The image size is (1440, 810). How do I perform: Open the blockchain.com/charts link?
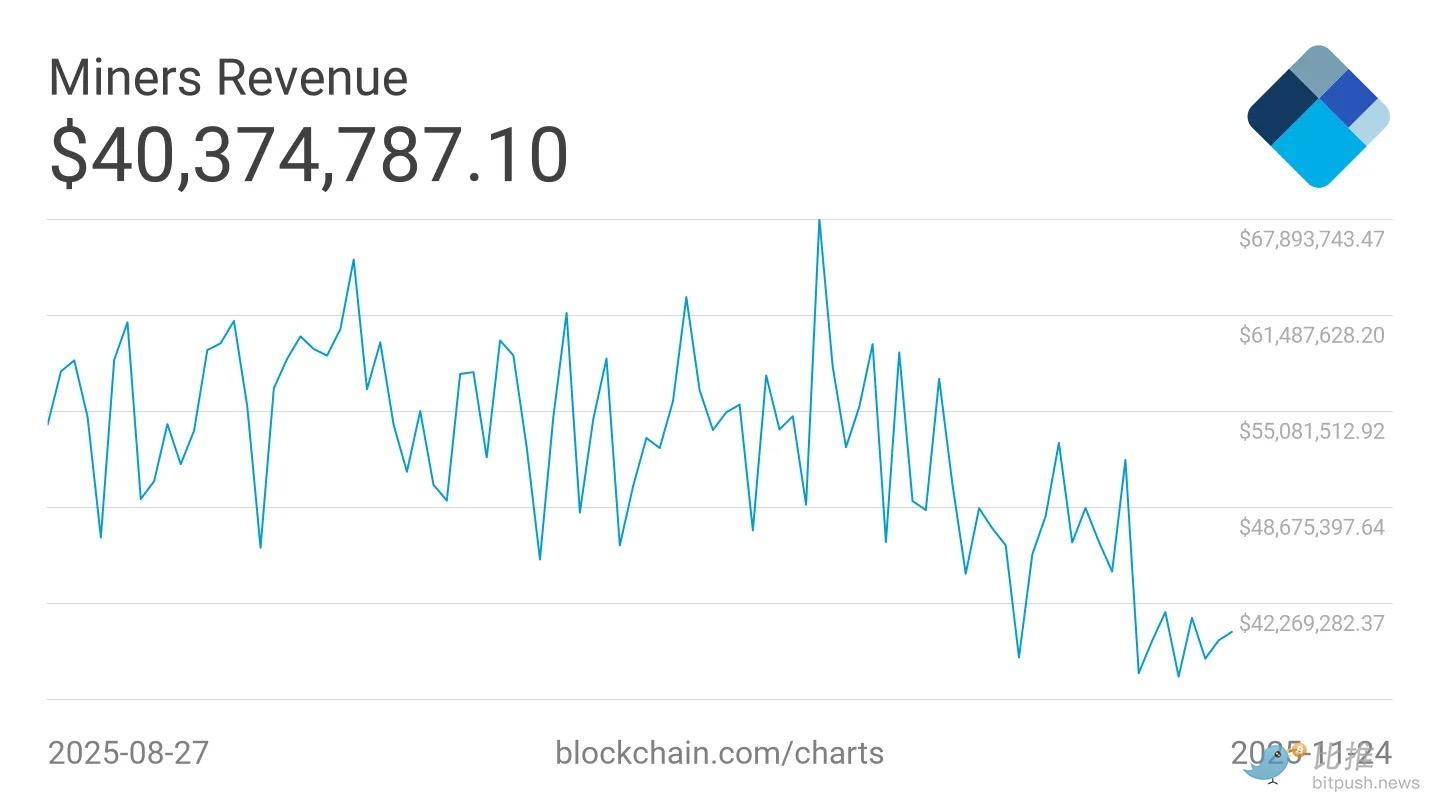pyautogui.click(x=719, y=752)
